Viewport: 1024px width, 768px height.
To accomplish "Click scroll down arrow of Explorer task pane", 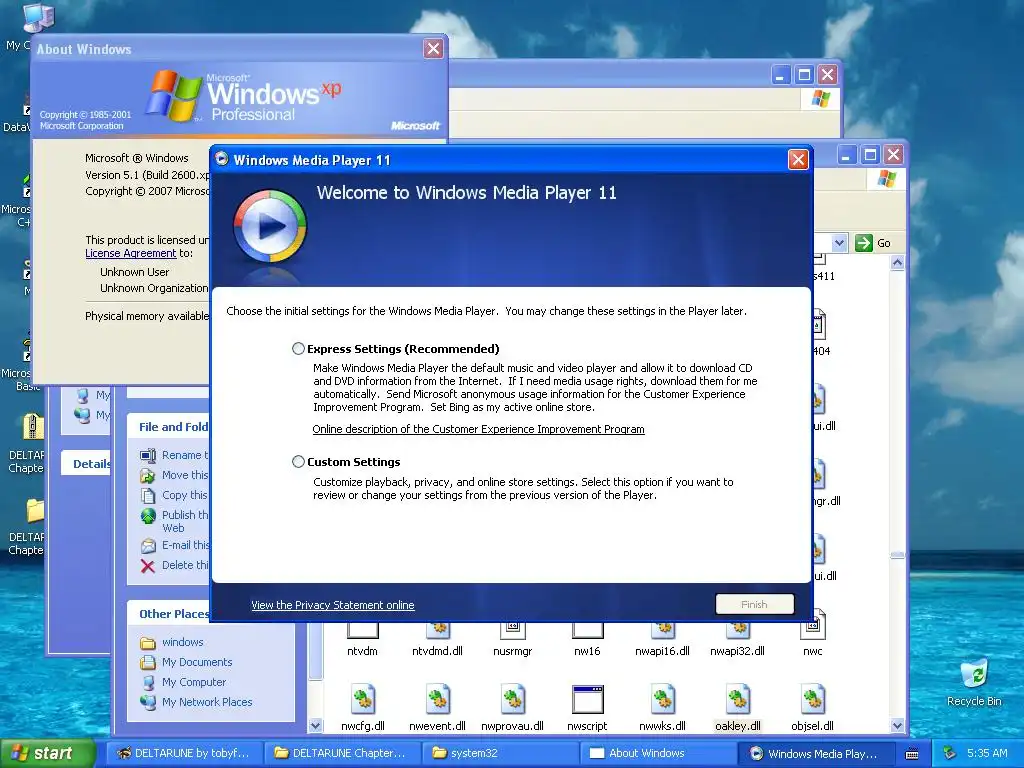I will [315, 725].
